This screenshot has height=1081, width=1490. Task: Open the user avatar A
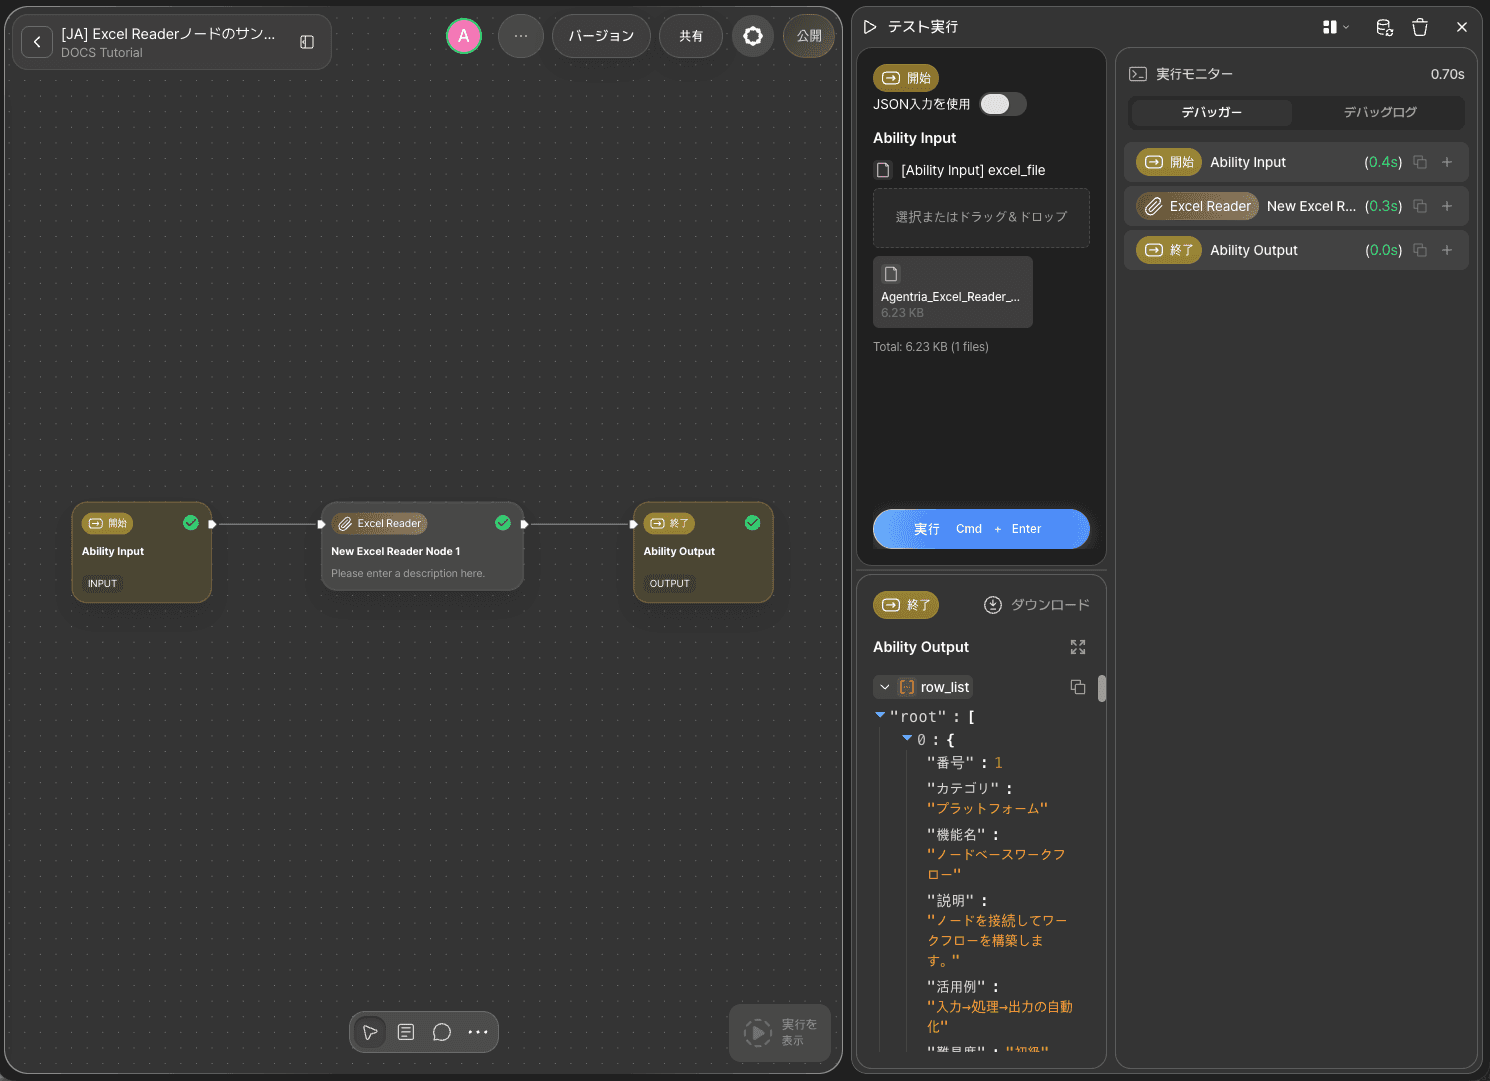click(x=464, y=36)
